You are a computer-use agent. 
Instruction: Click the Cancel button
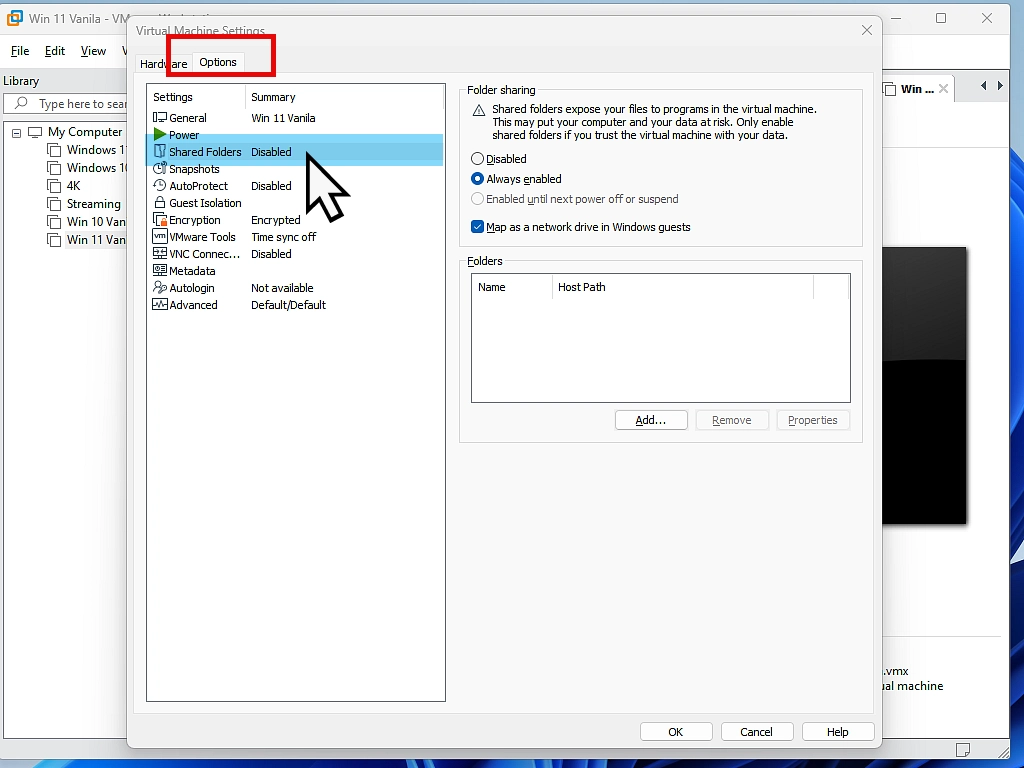[x=757, y=732]
